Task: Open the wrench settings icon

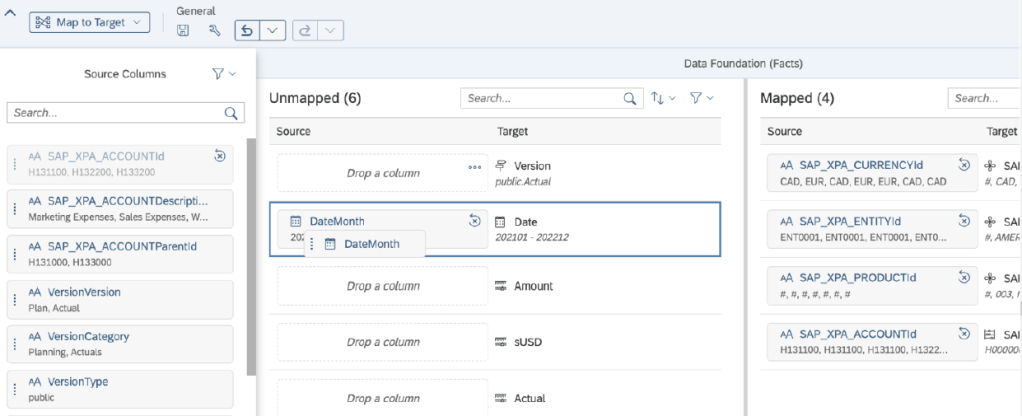Action: tap(214, 31)
